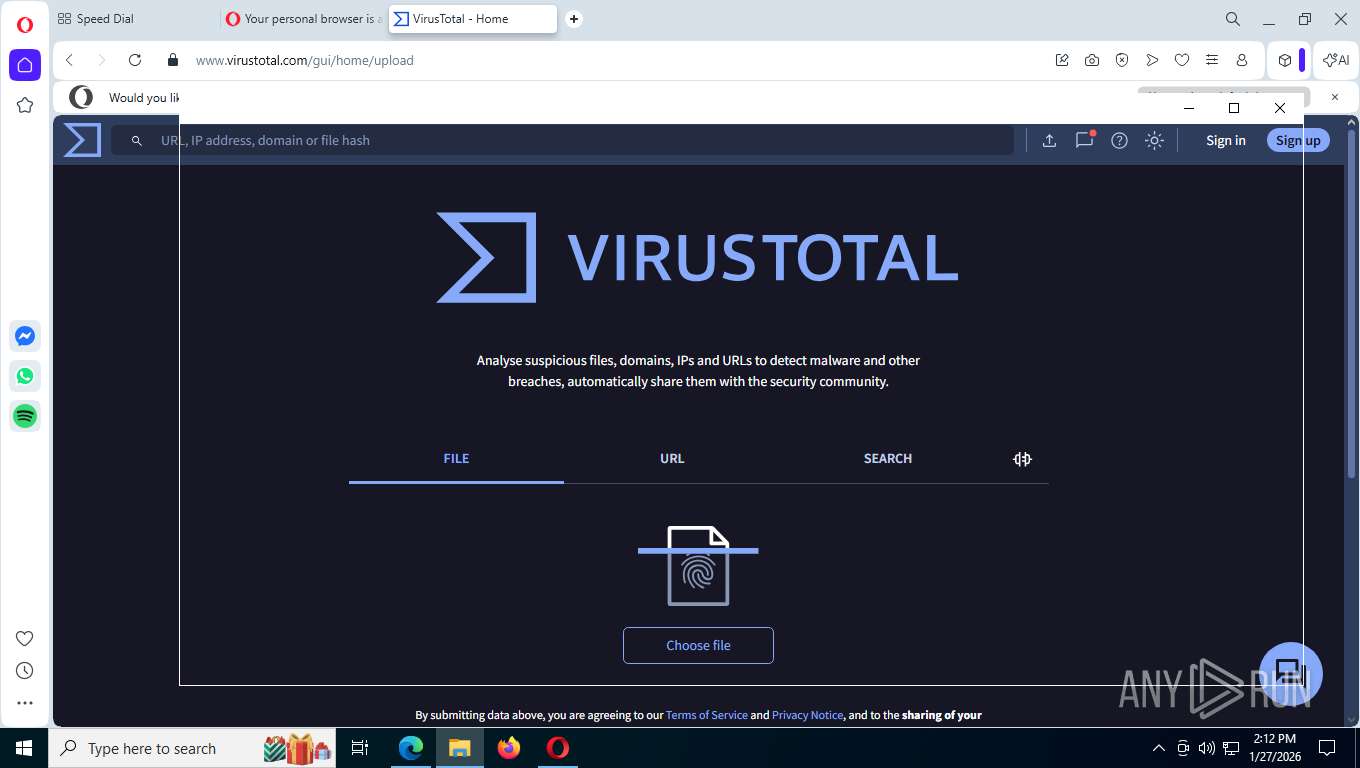Image resolution: width=1360 pixels, height=768 pixels.
Task: Launch Firefox from taskbar
Action: point(509,748)
